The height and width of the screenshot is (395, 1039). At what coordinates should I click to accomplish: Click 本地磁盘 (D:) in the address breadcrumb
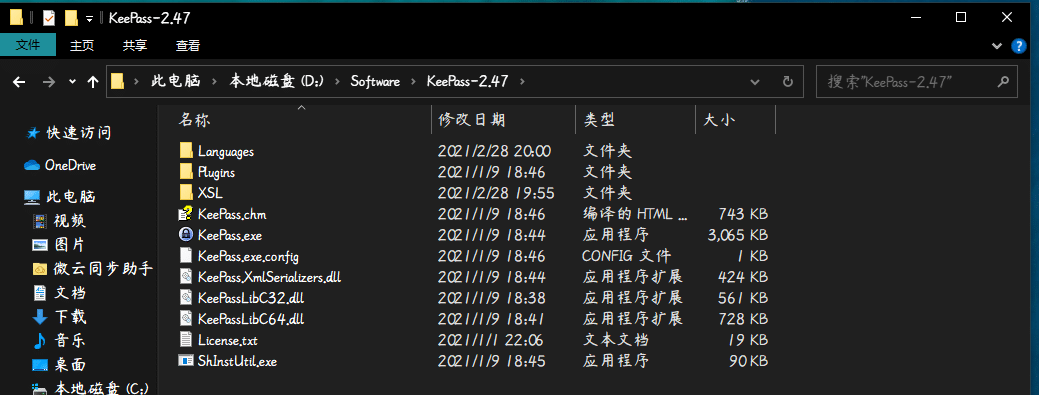point(276,82)
